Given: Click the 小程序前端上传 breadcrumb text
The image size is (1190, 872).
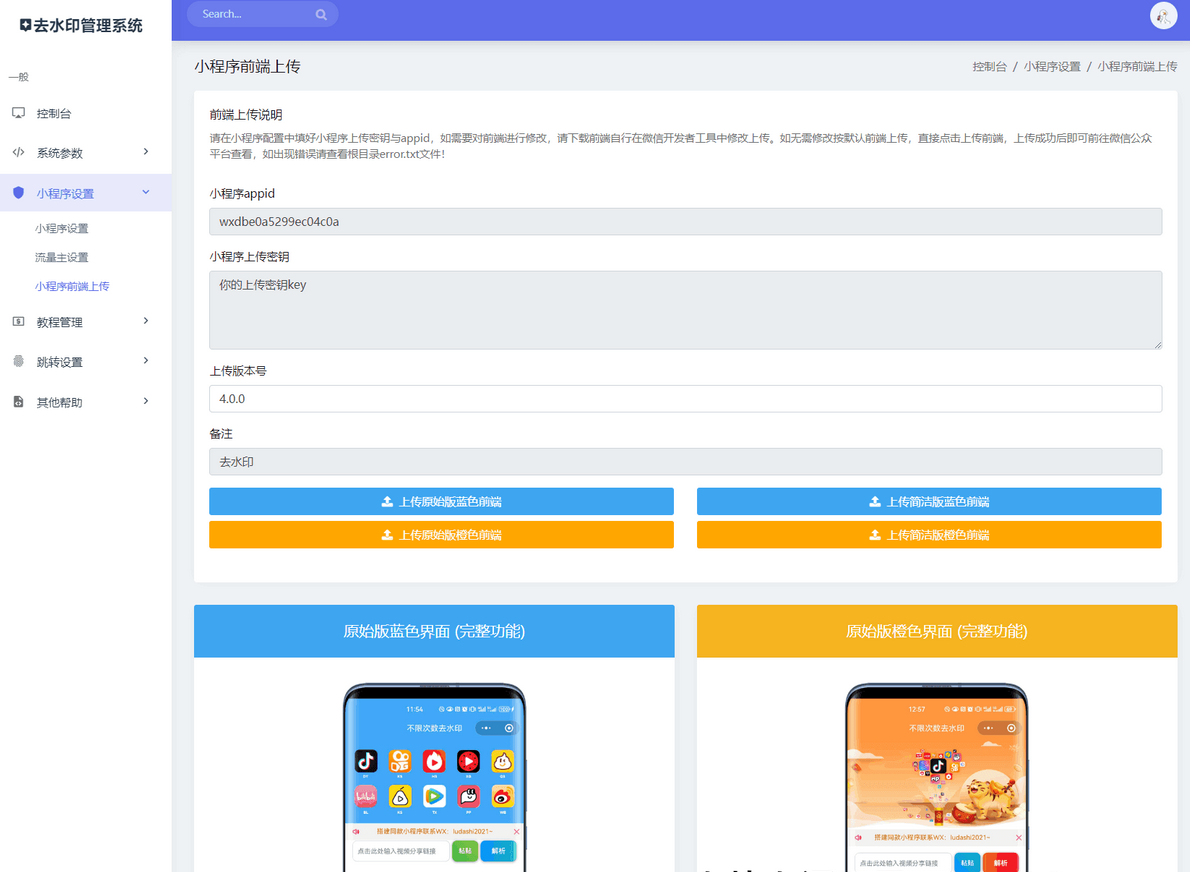Looking at the screenshot, I should coord(1137,67).
